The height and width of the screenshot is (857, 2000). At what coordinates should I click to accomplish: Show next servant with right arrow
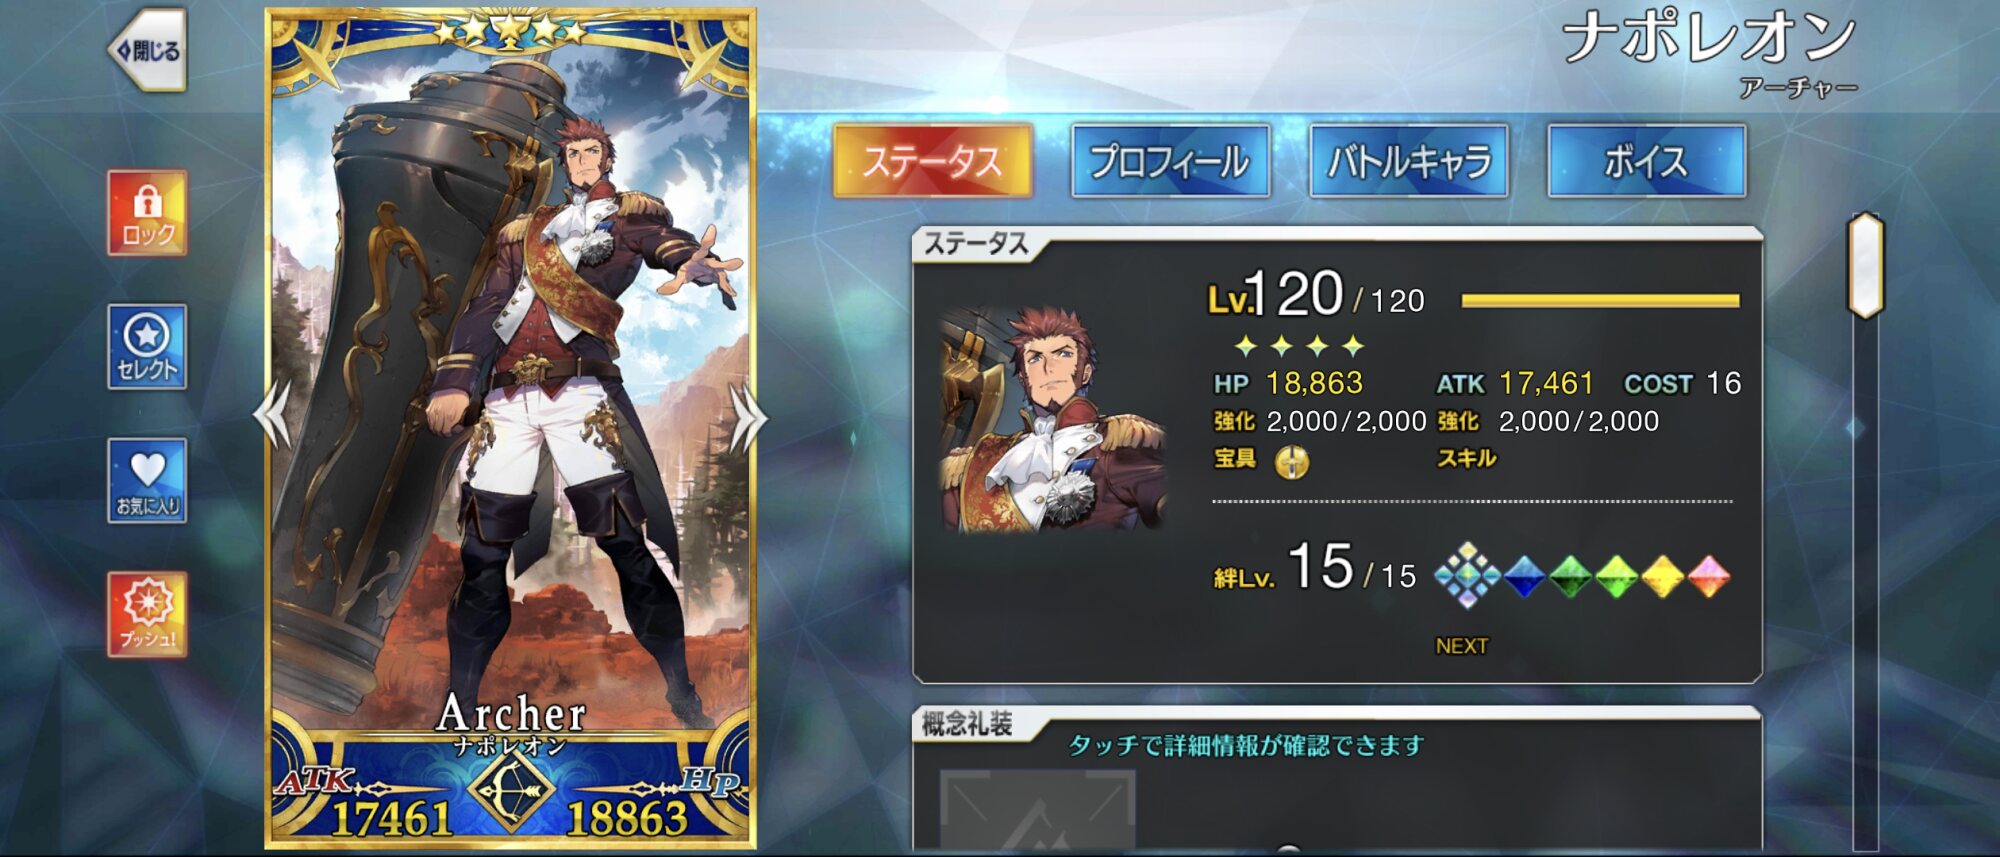tap(748, 416)
